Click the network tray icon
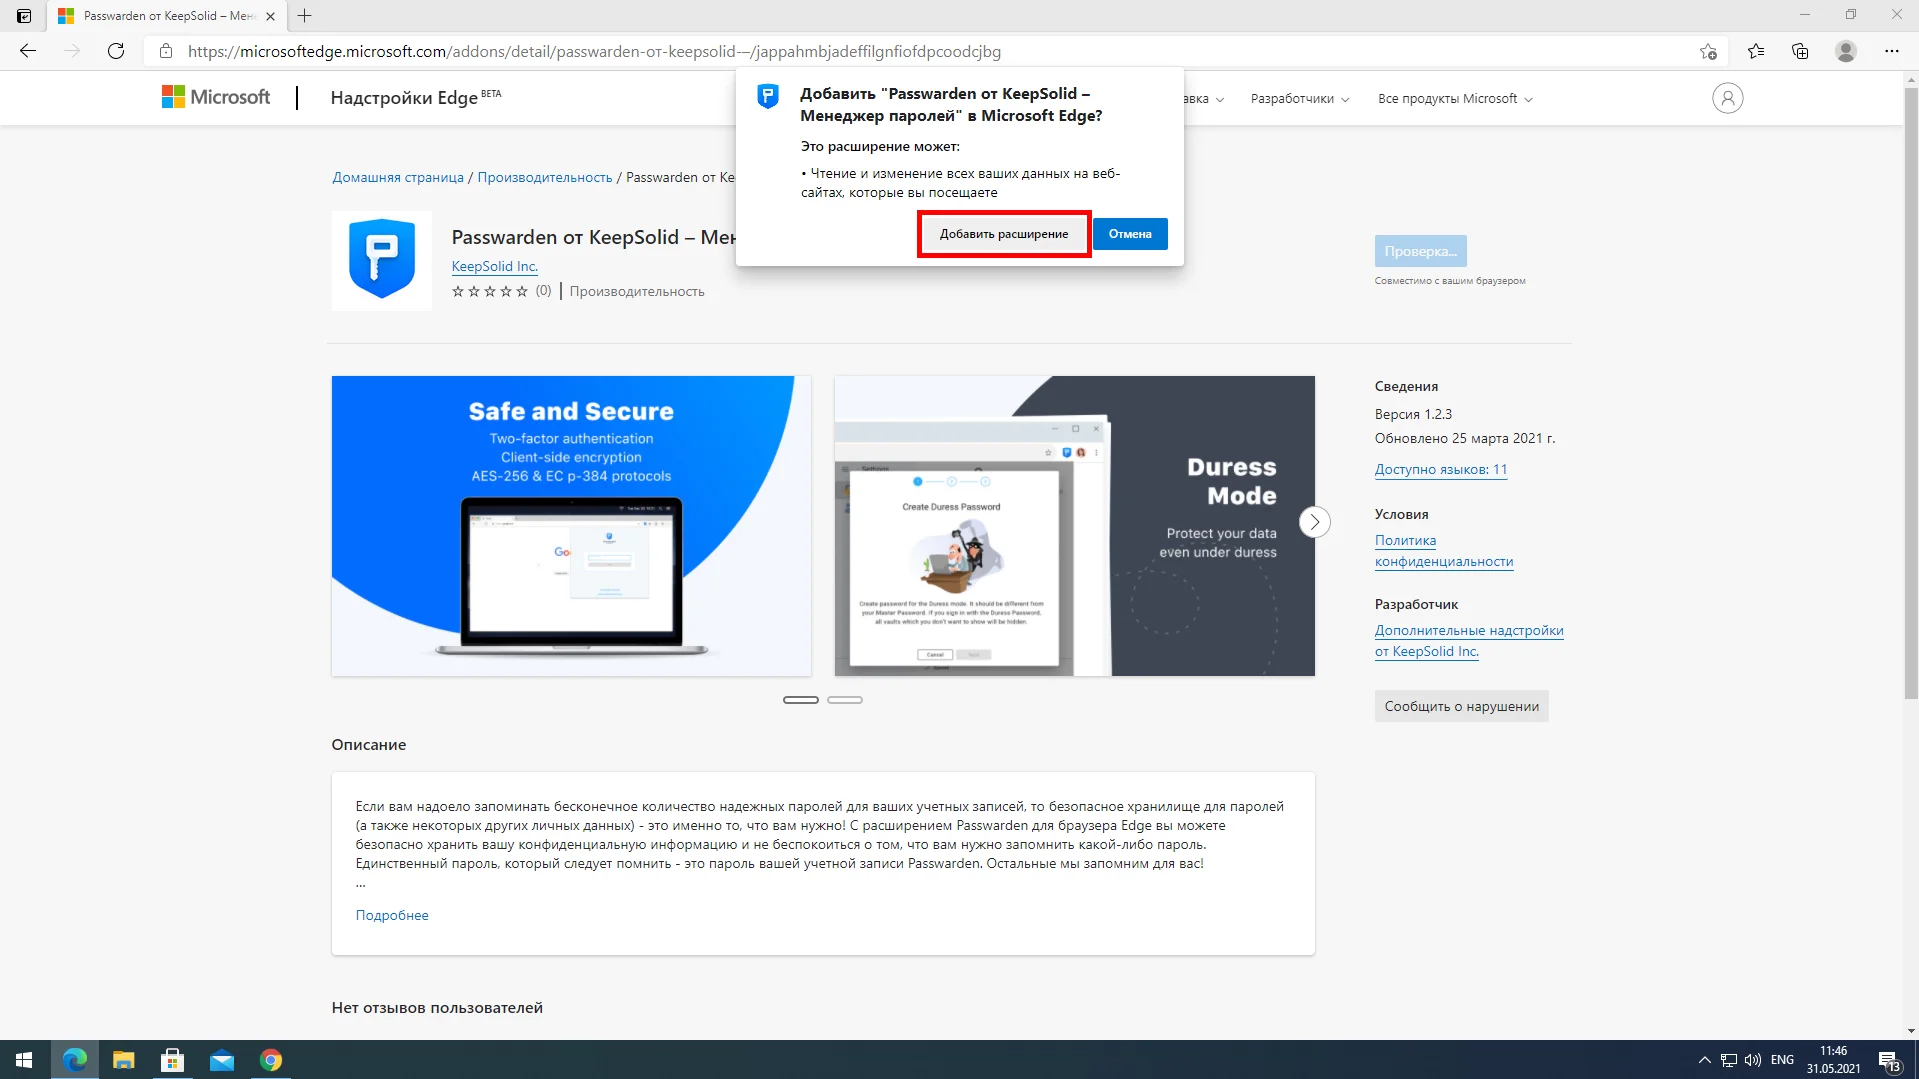The height and width of the screenshot is (1079, 1919). pos(1729,1060)
